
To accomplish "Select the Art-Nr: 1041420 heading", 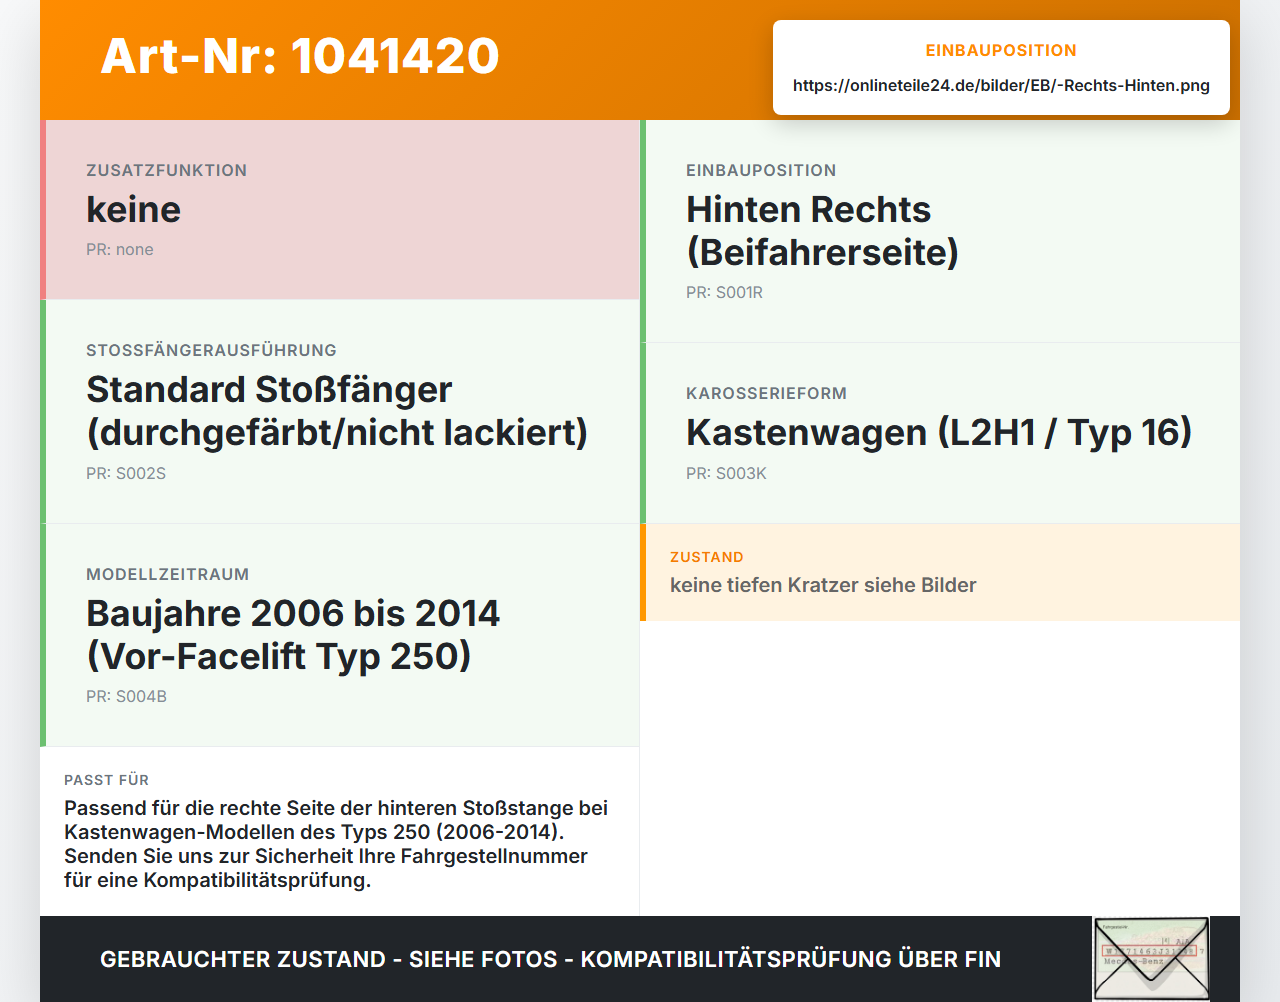I will [x=300, y=56].
